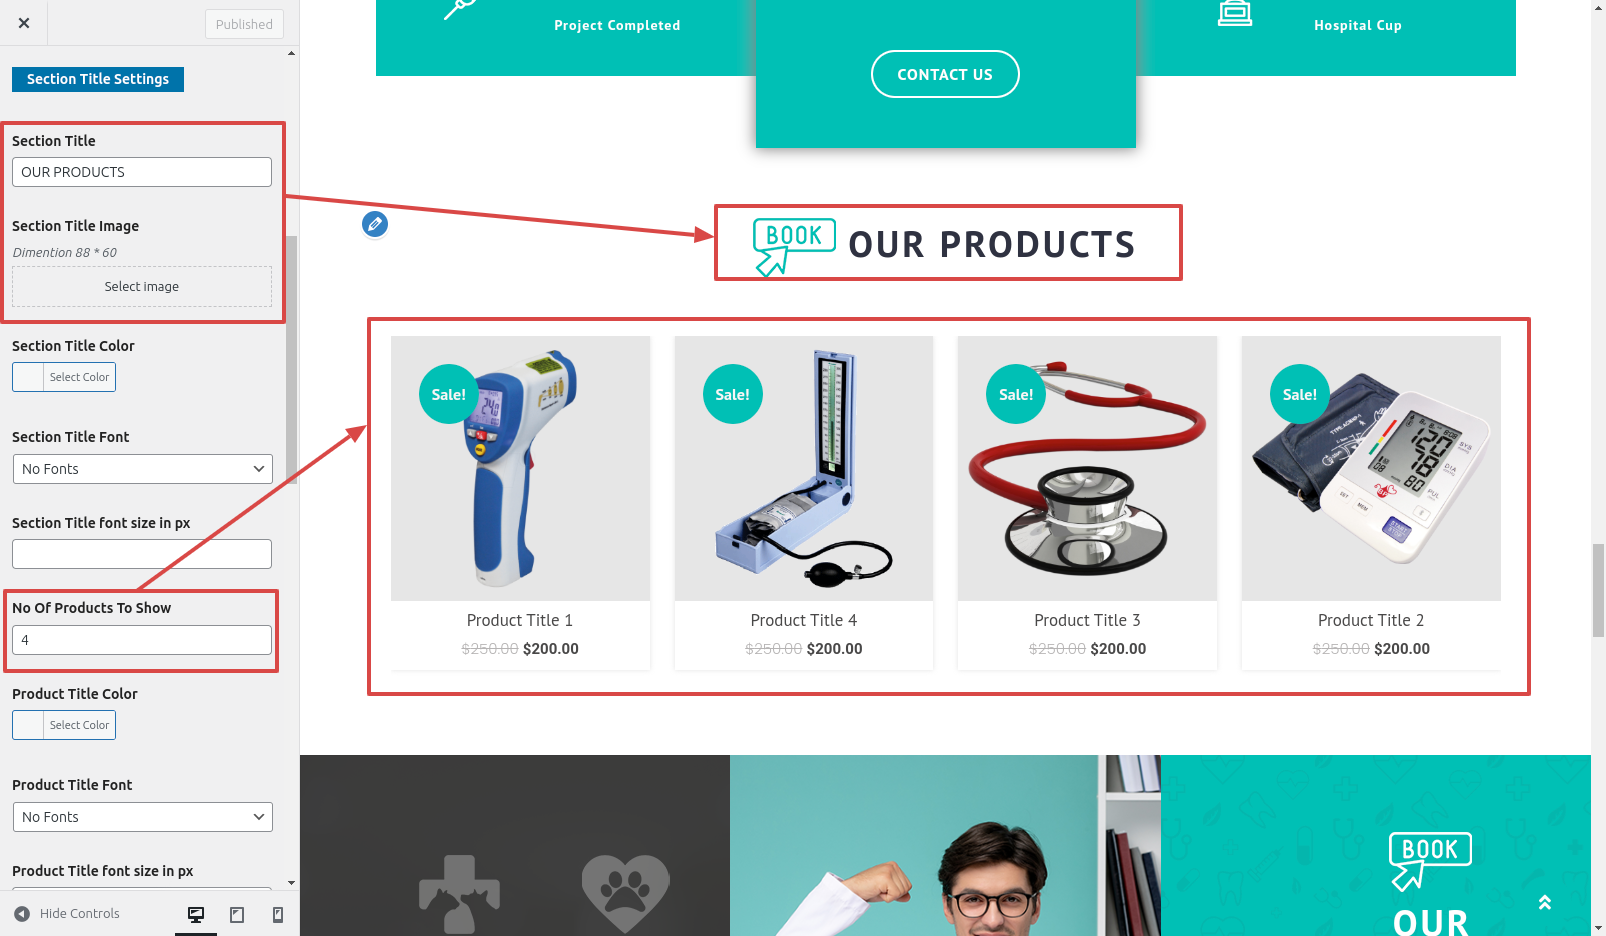Screen dimensions: 1606x936
Task: Open Section Title Color picker
Action: pos(64,377)
